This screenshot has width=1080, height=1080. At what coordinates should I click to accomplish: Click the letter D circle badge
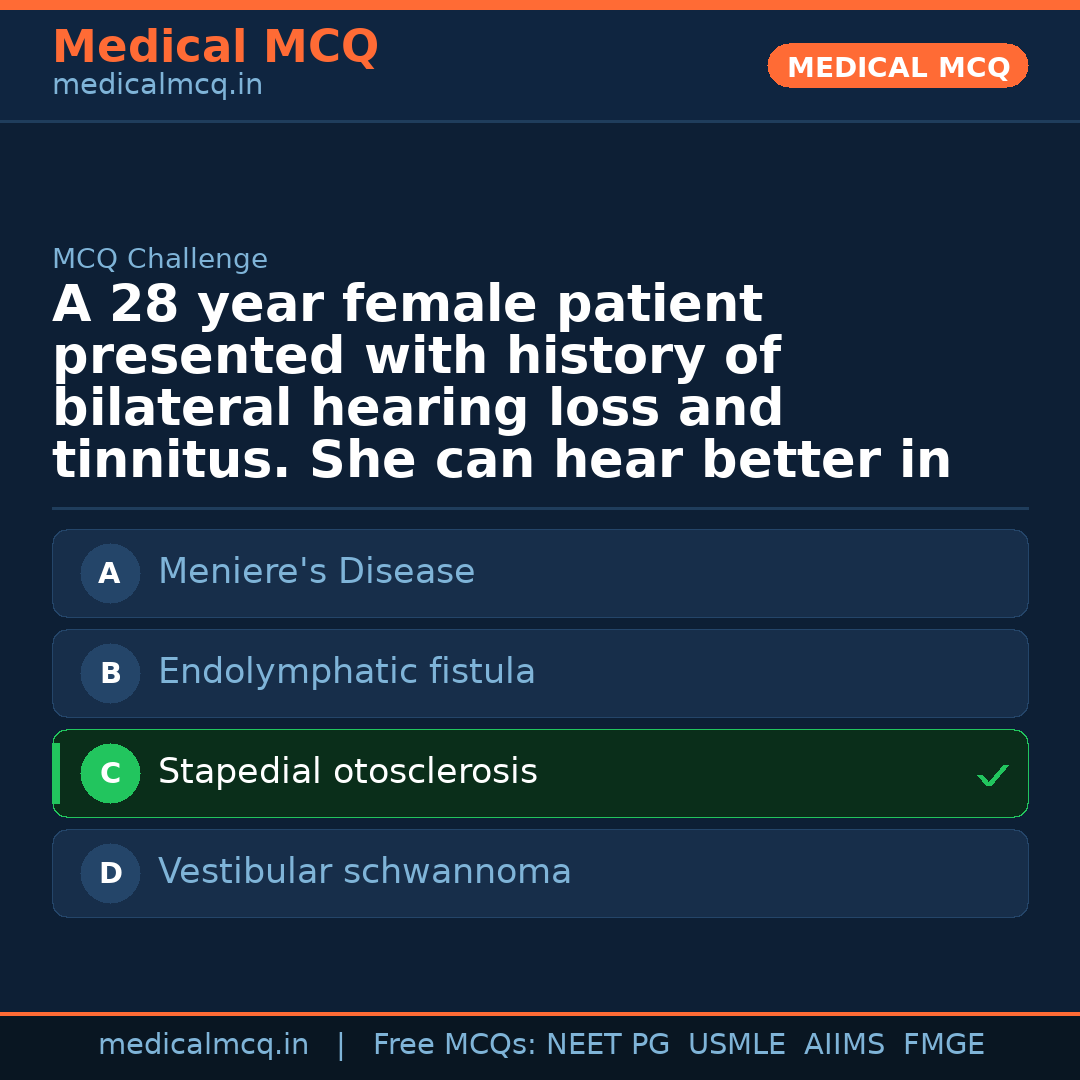point(110,873)
